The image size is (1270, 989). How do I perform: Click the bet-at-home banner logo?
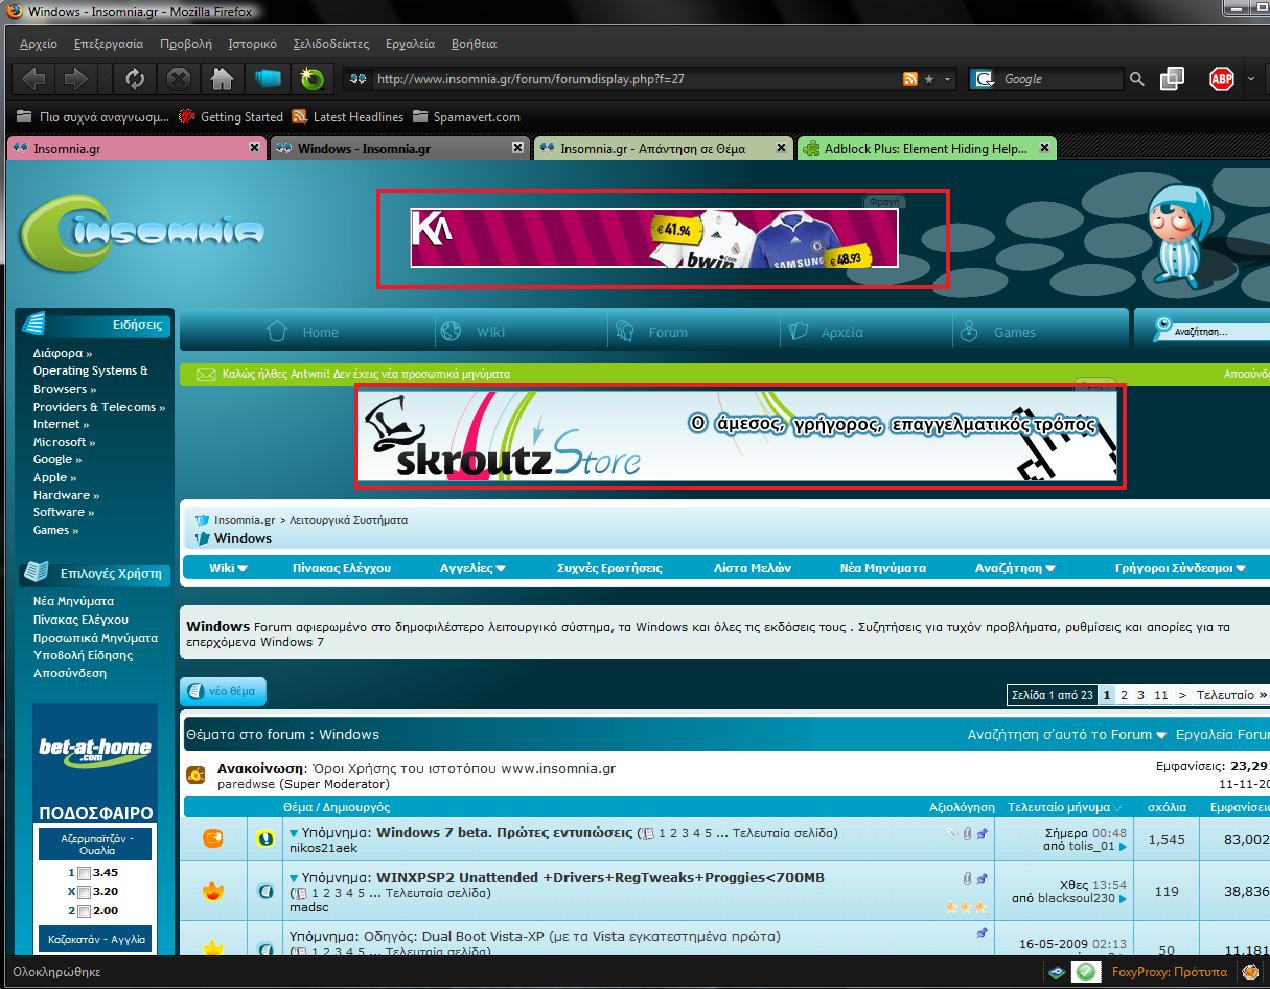coord(95,751)
